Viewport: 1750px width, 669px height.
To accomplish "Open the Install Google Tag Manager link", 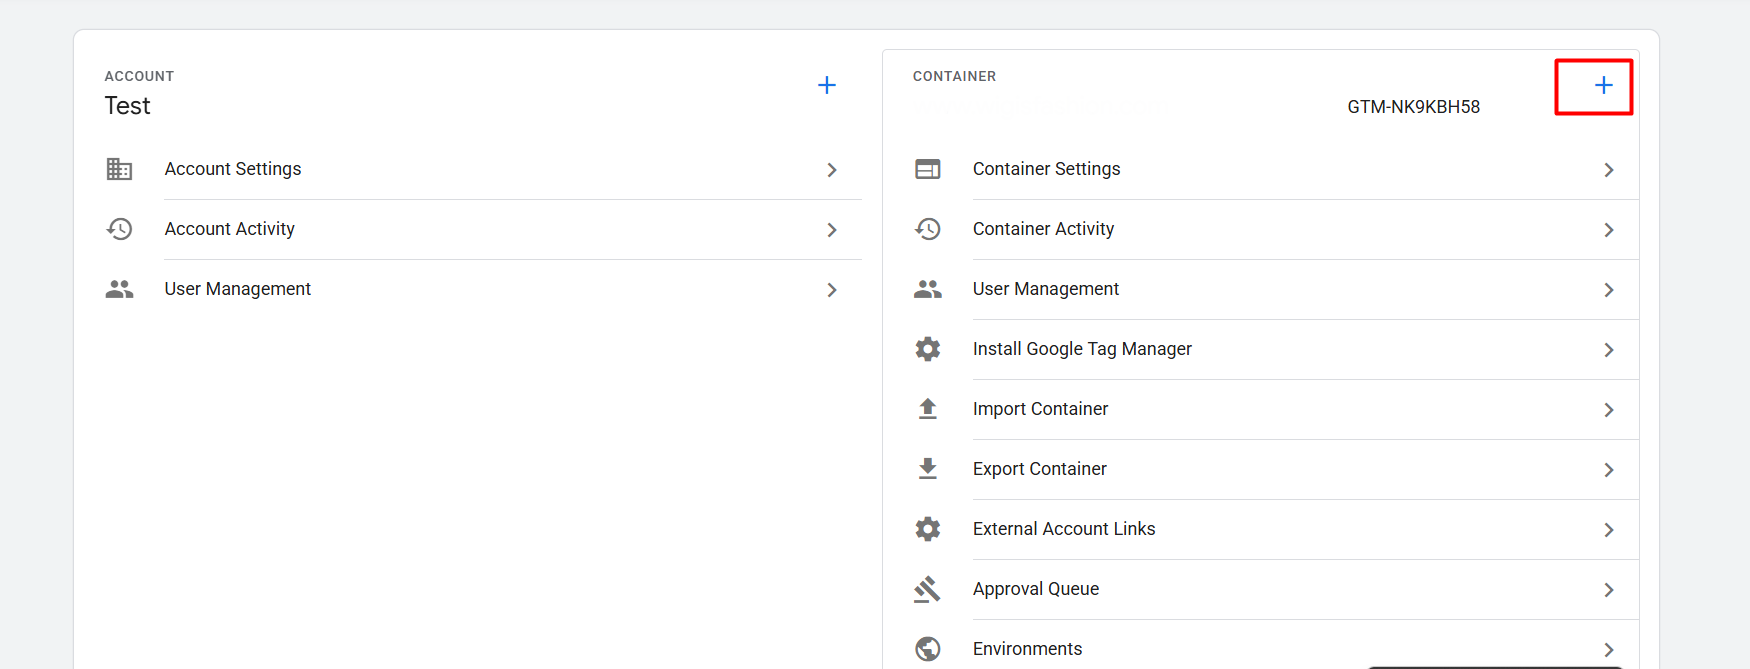I will (1082, 349).
